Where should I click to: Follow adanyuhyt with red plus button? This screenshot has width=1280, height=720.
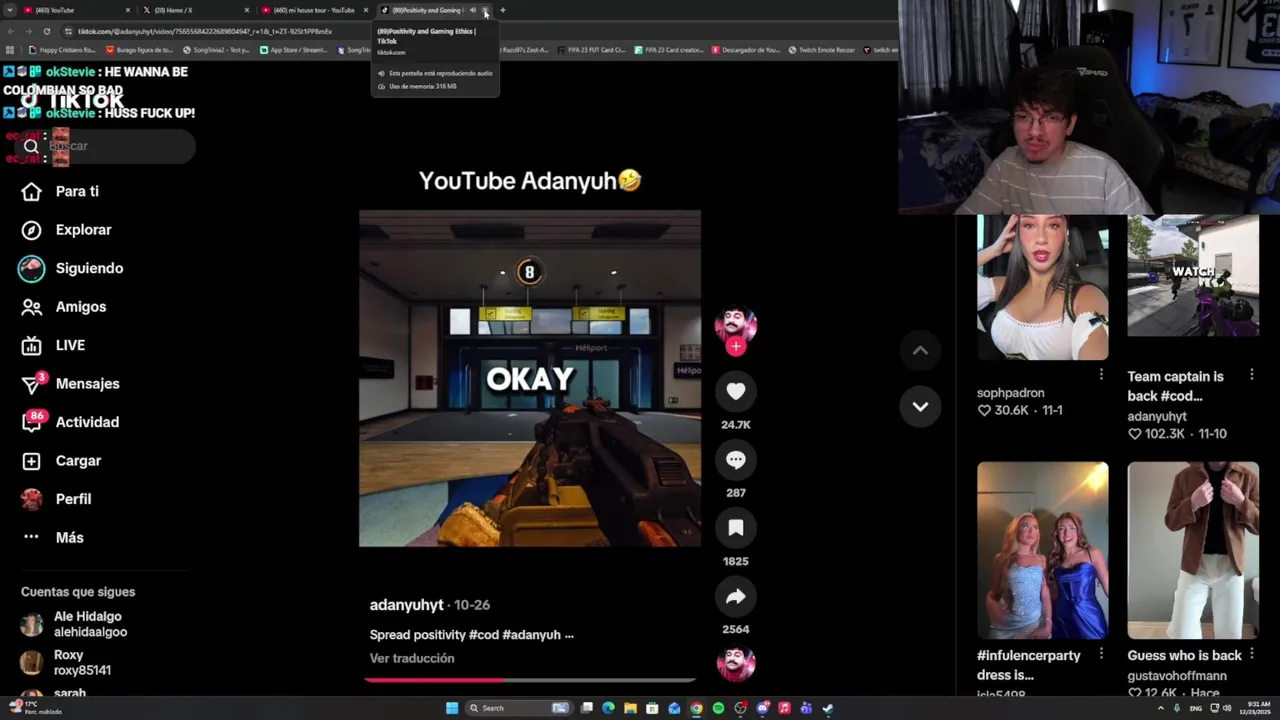(736, 347)
